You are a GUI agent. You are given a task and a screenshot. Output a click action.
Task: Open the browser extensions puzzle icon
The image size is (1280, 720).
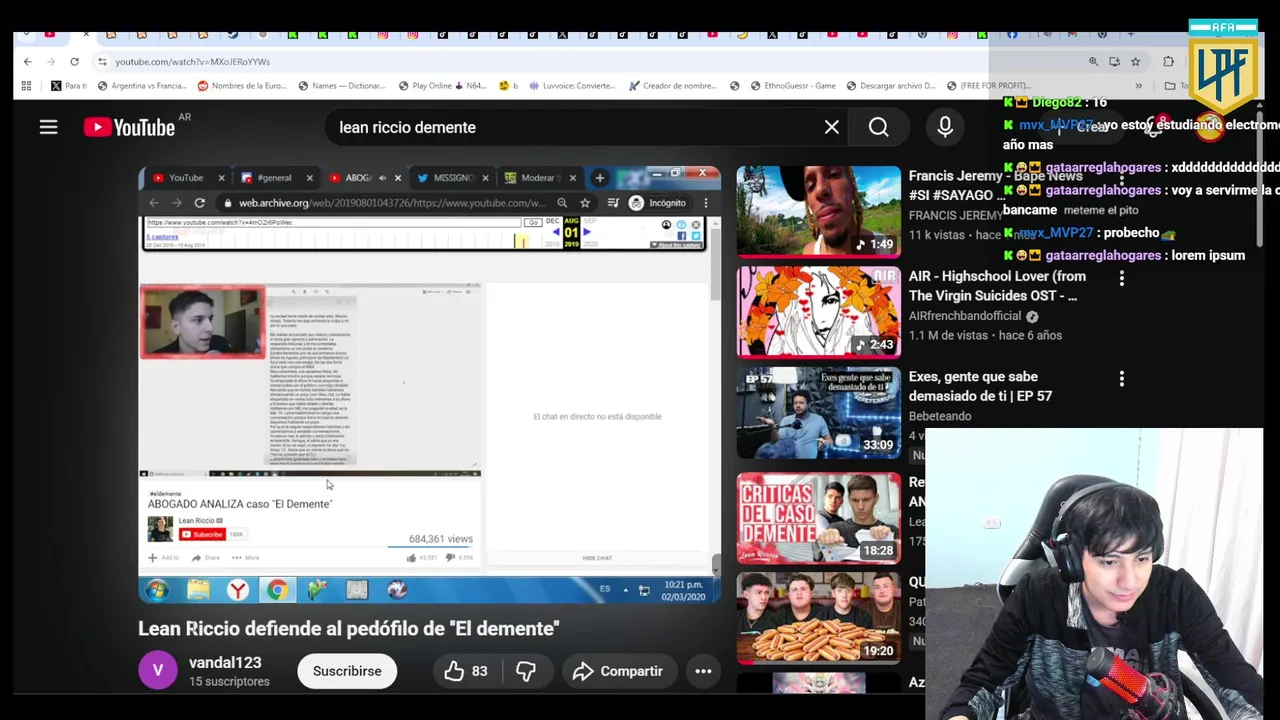1168,61
